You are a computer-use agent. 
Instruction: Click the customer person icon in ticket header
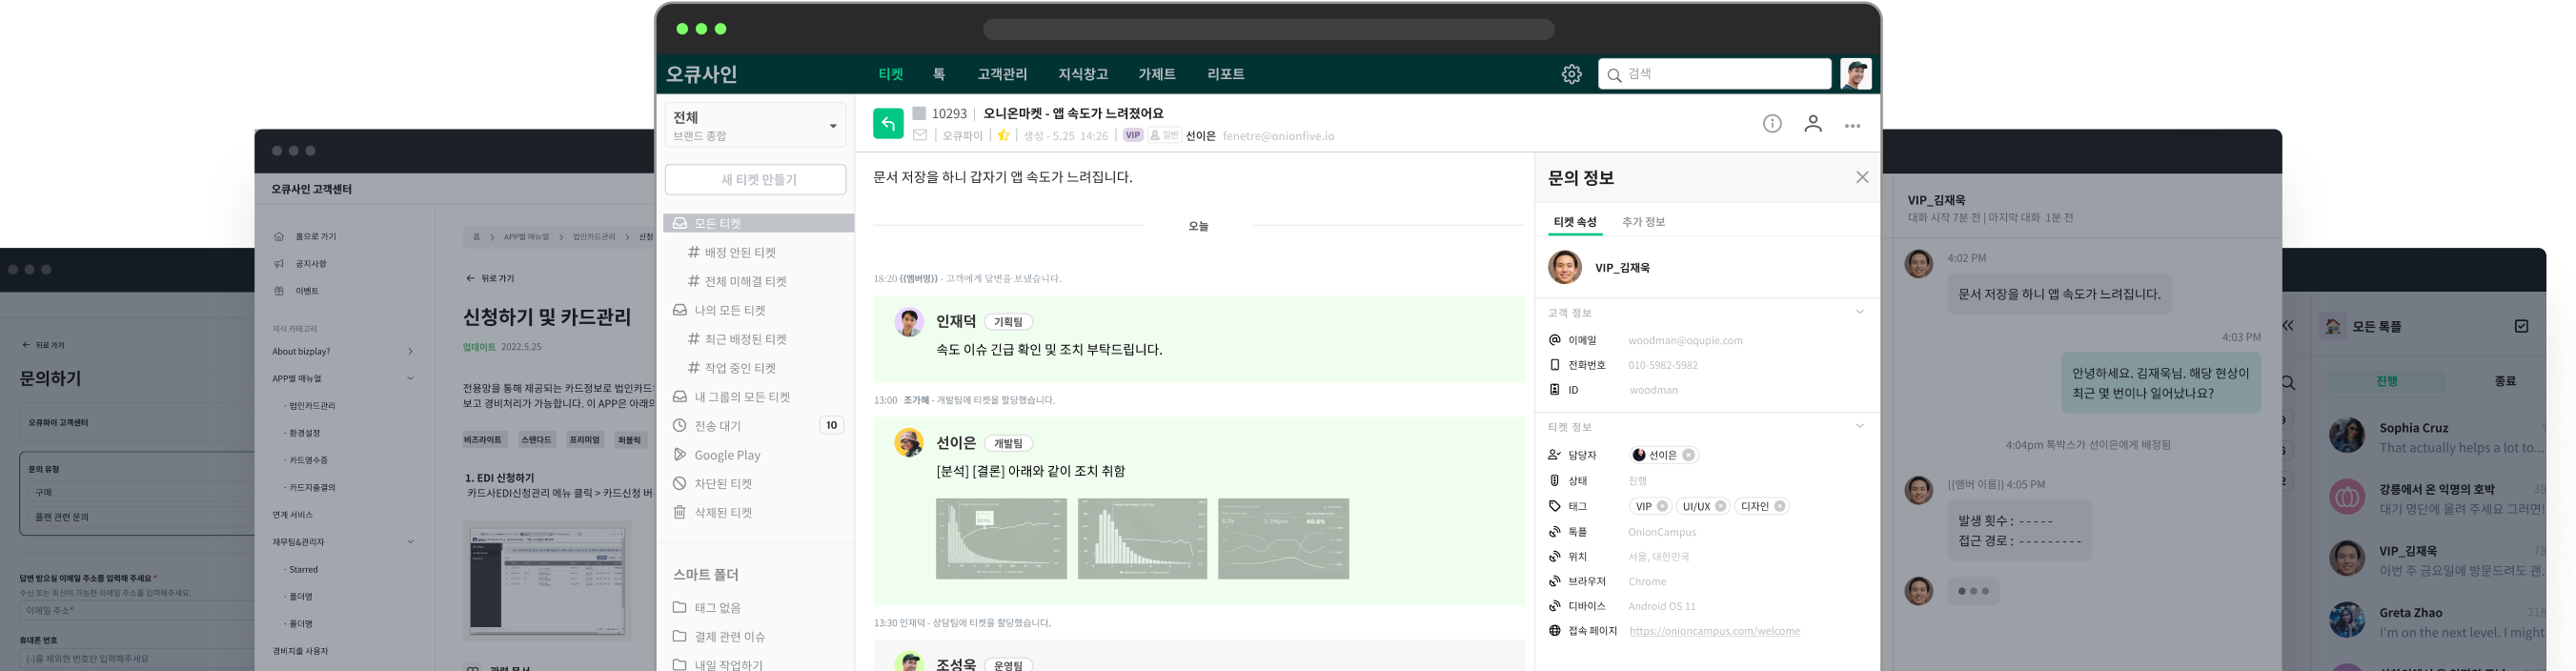(1813, 124)
